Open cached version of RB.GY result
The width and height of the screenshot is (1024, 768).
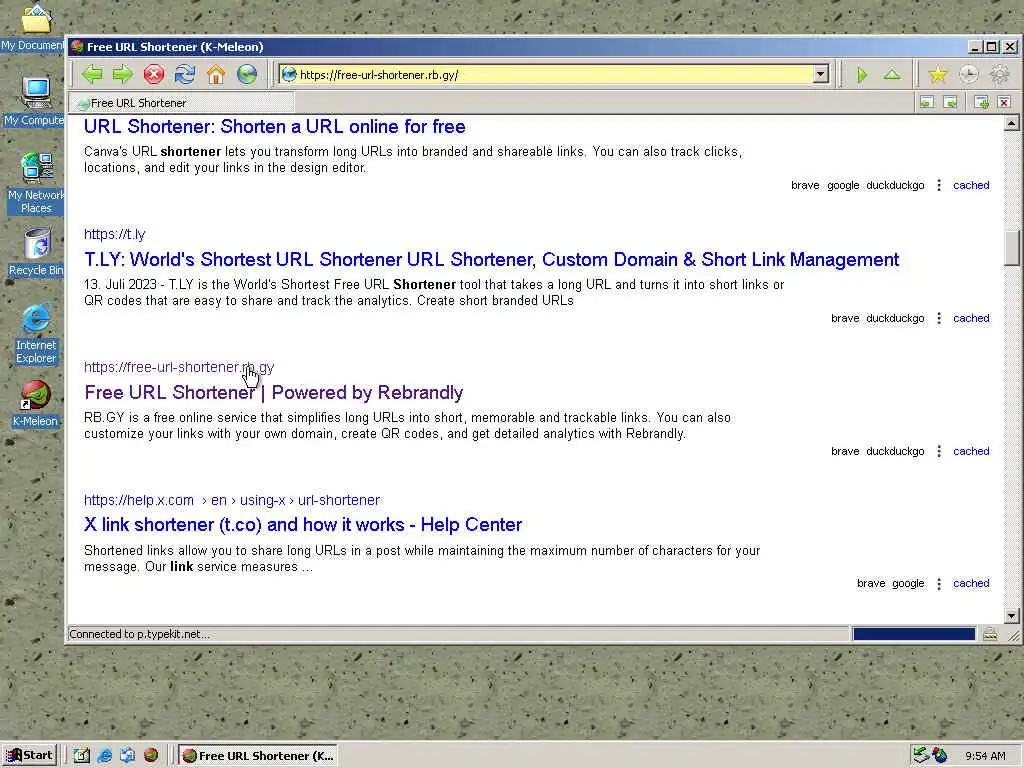click(971, 451)
